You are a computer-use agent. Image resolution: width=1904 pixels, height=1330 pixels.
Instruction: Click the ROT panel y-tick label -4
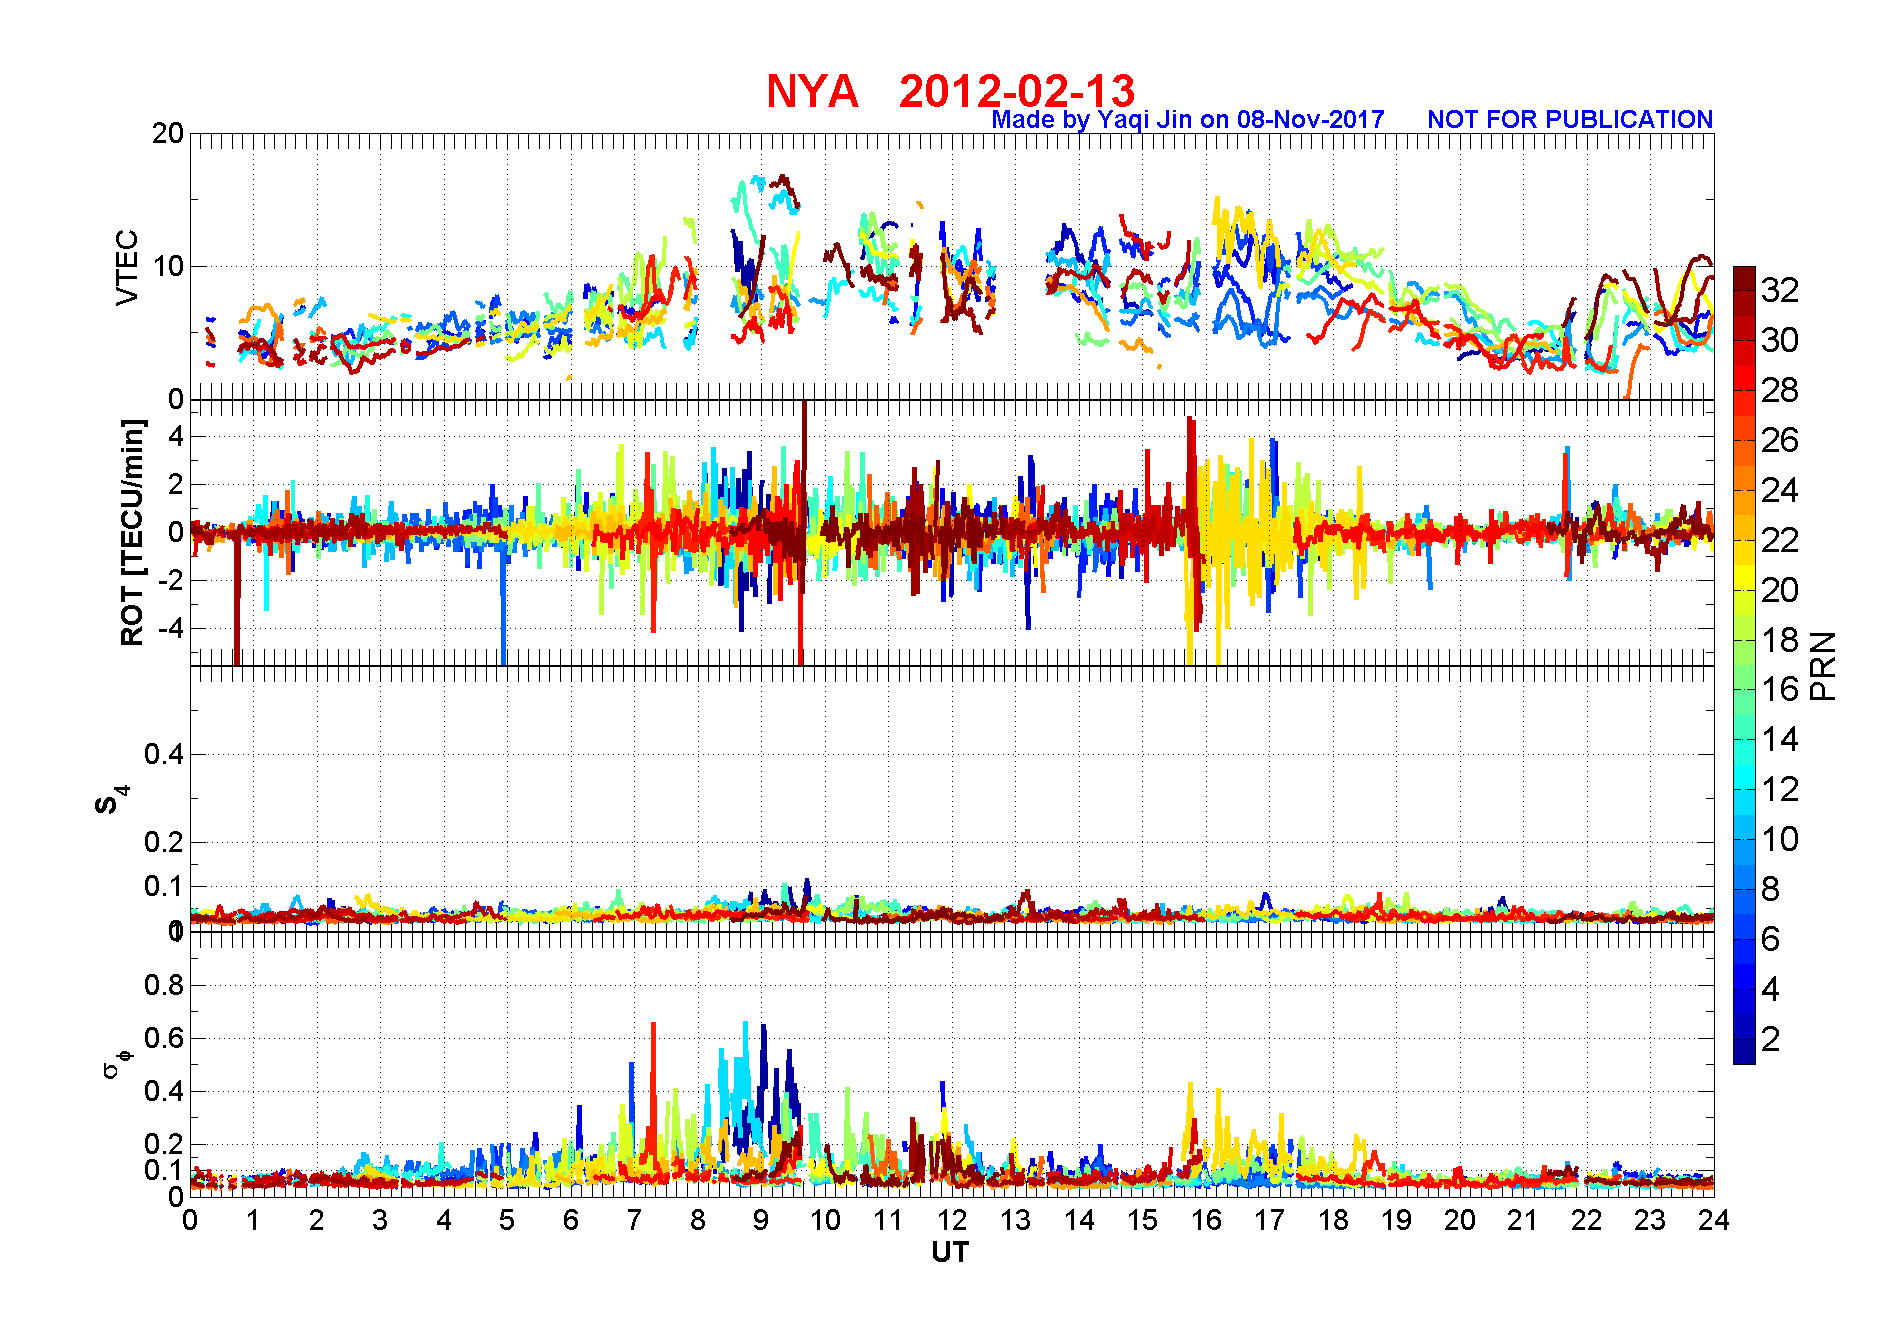(171, 629)
